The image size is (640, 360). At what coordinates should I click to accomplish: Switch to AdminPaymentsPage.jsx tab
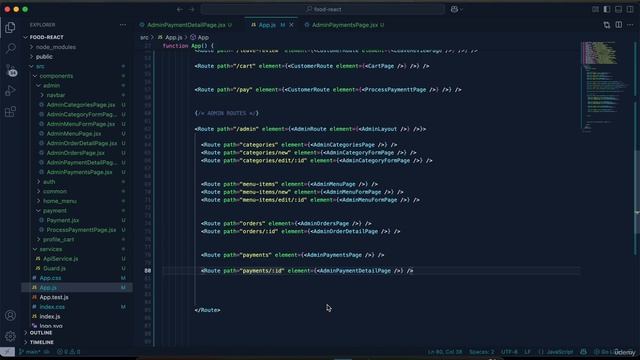344,25
